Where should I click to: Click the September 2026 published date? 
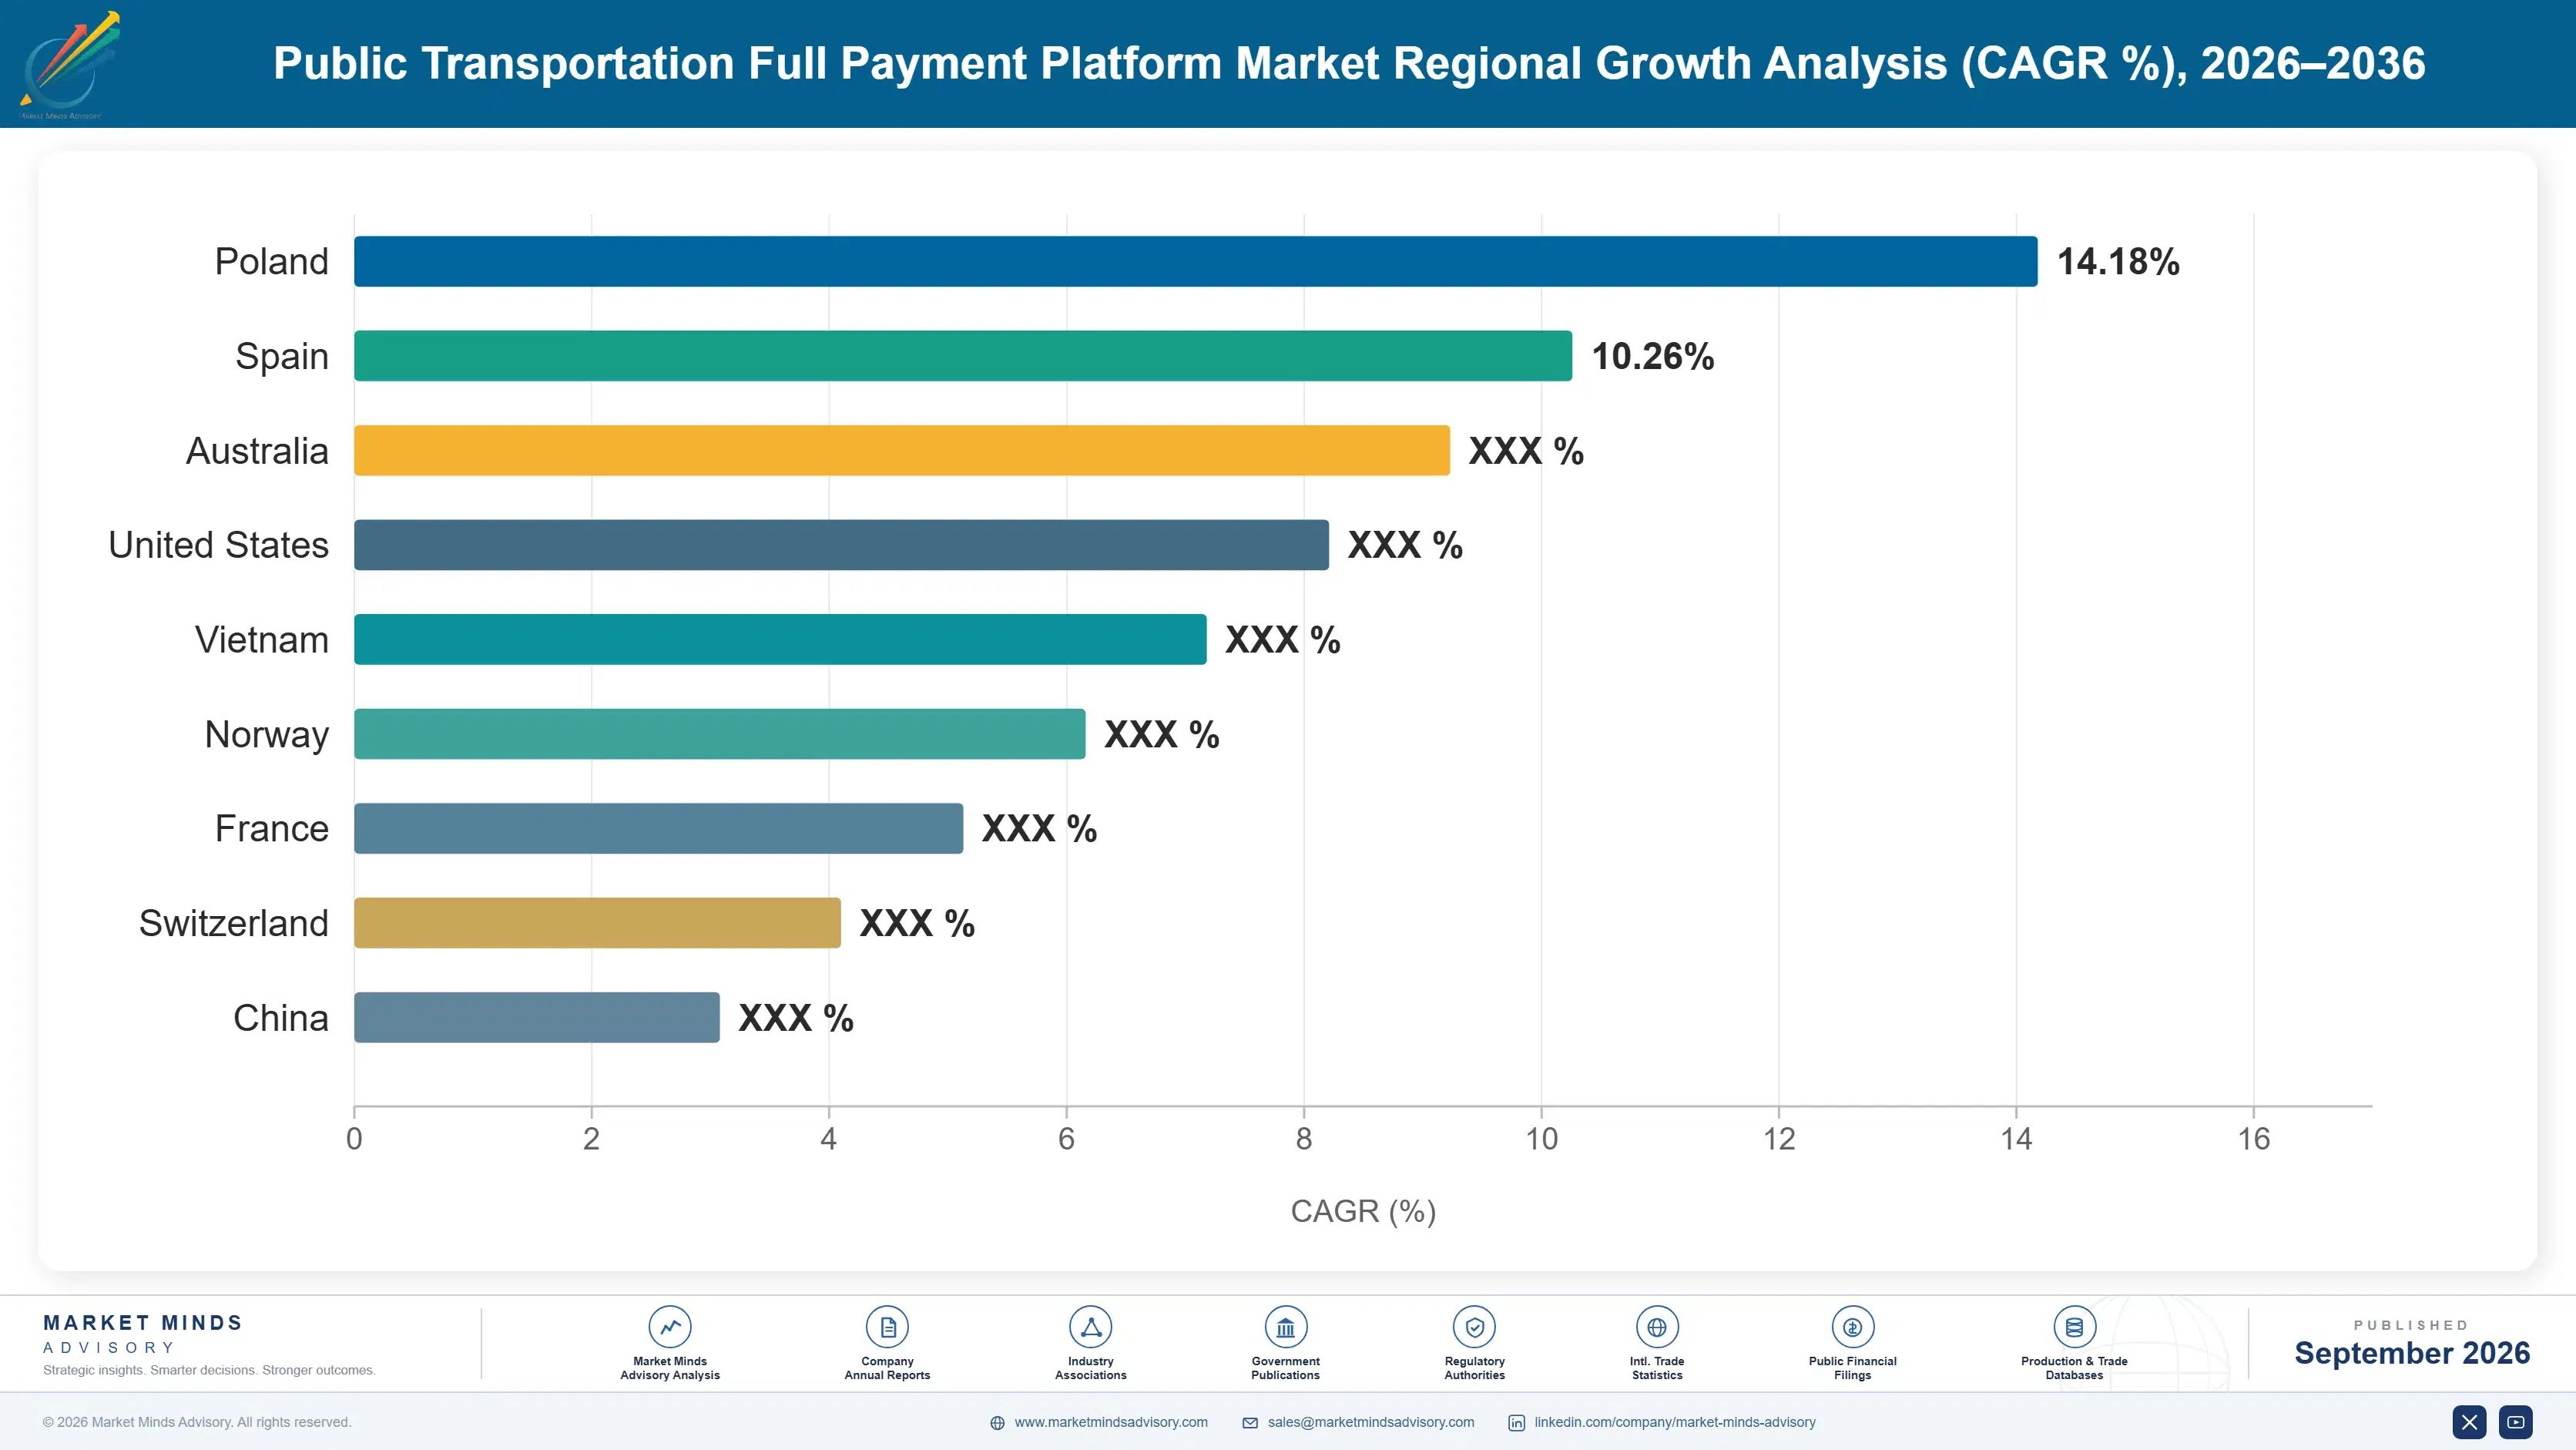pos(2412,1353)
